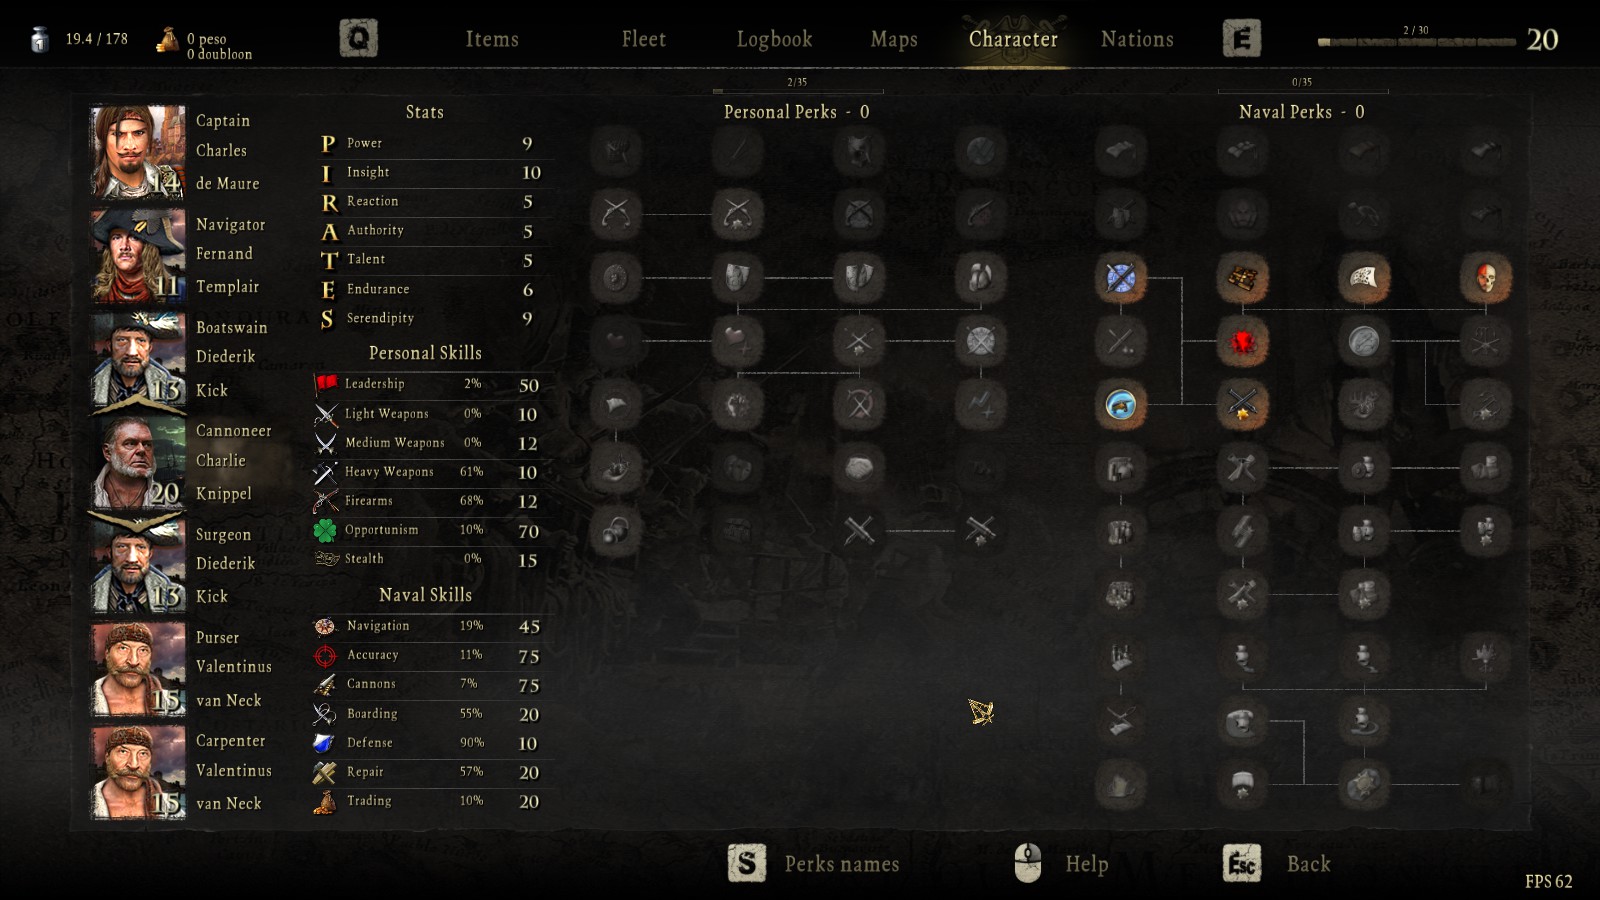
Task: Click the white sail naval perk icon
Action: click(1363, 278)
